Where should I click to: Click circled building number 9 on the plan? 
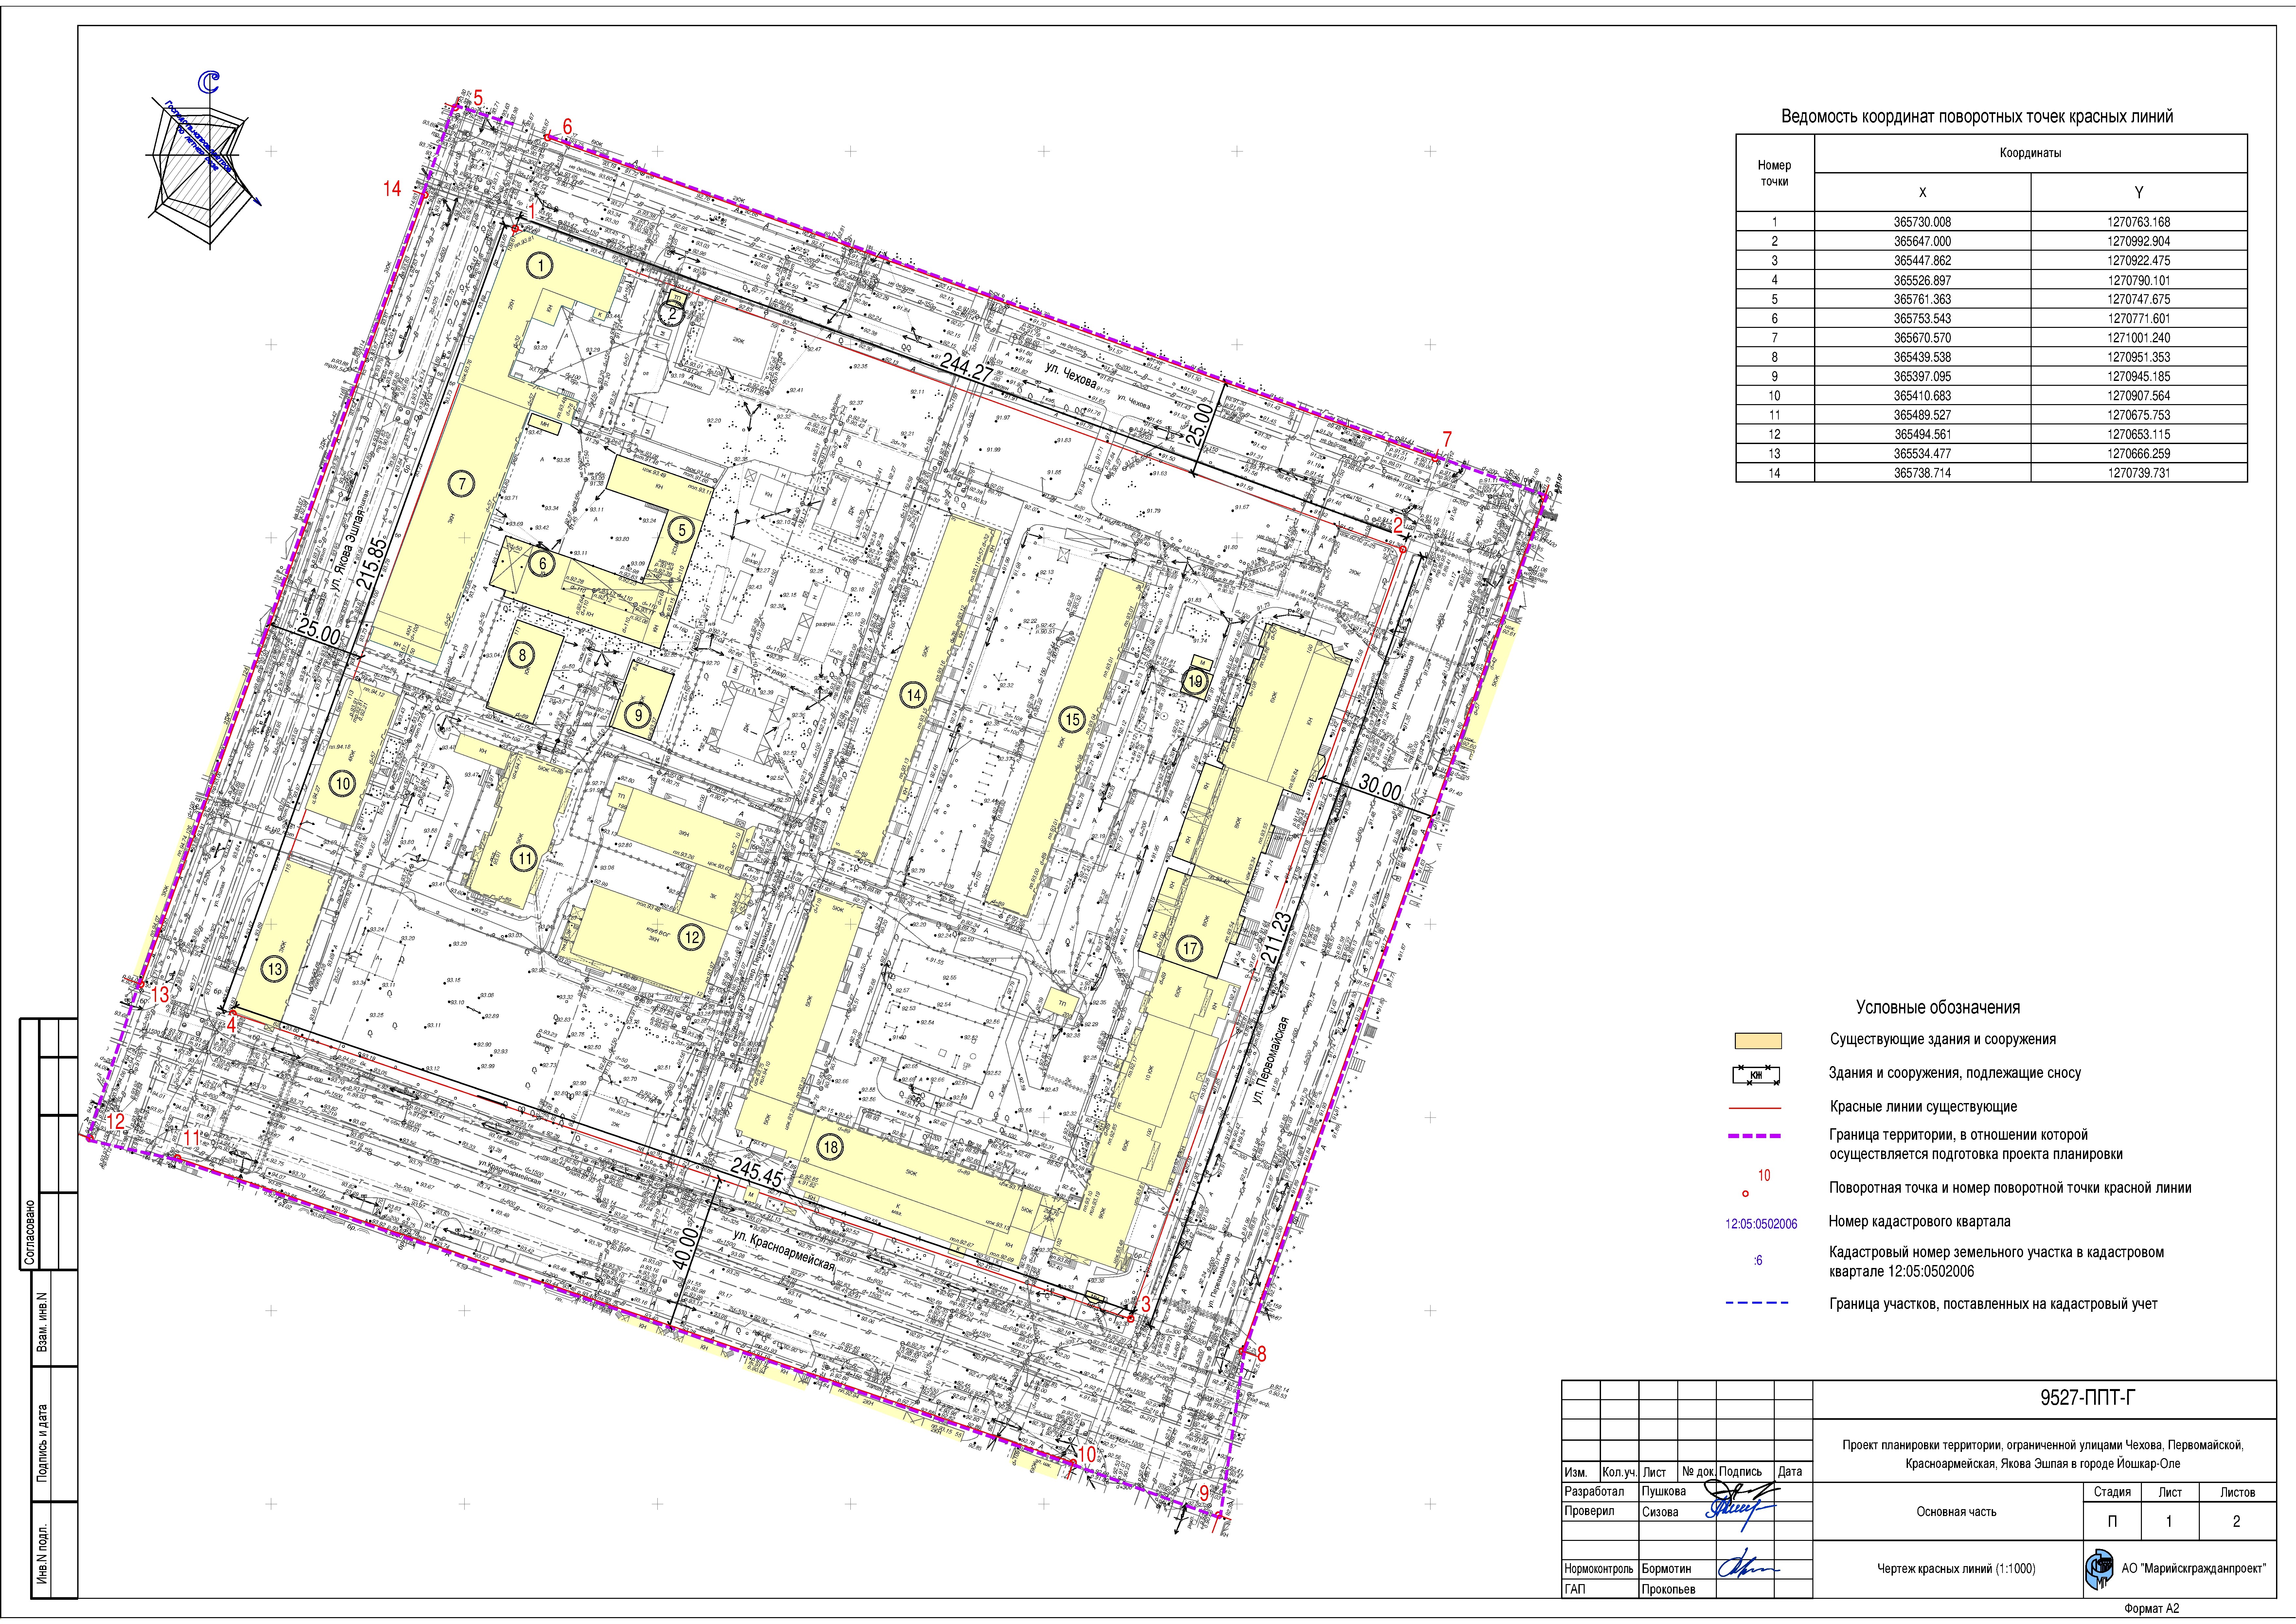[x=638, y=715]
